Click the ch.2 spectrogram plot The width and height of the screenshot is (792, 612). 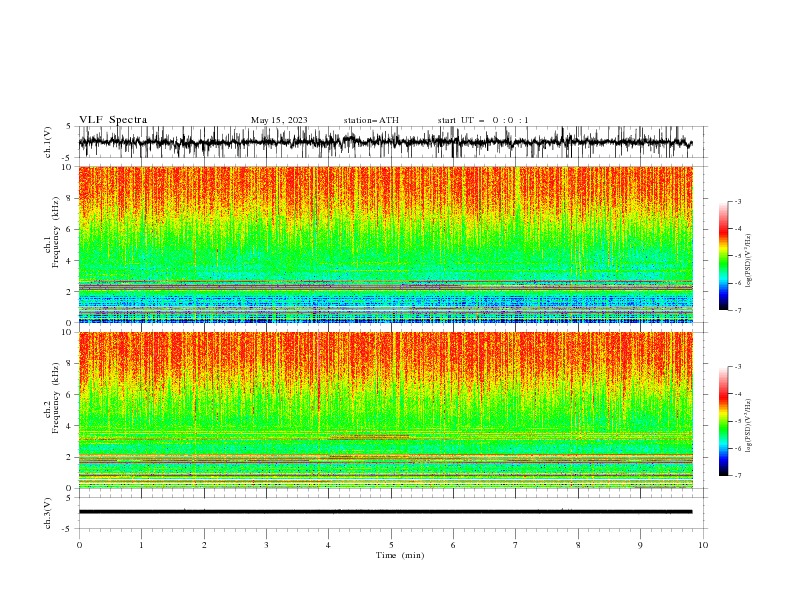pyautogui.click(x=386, y=410)
